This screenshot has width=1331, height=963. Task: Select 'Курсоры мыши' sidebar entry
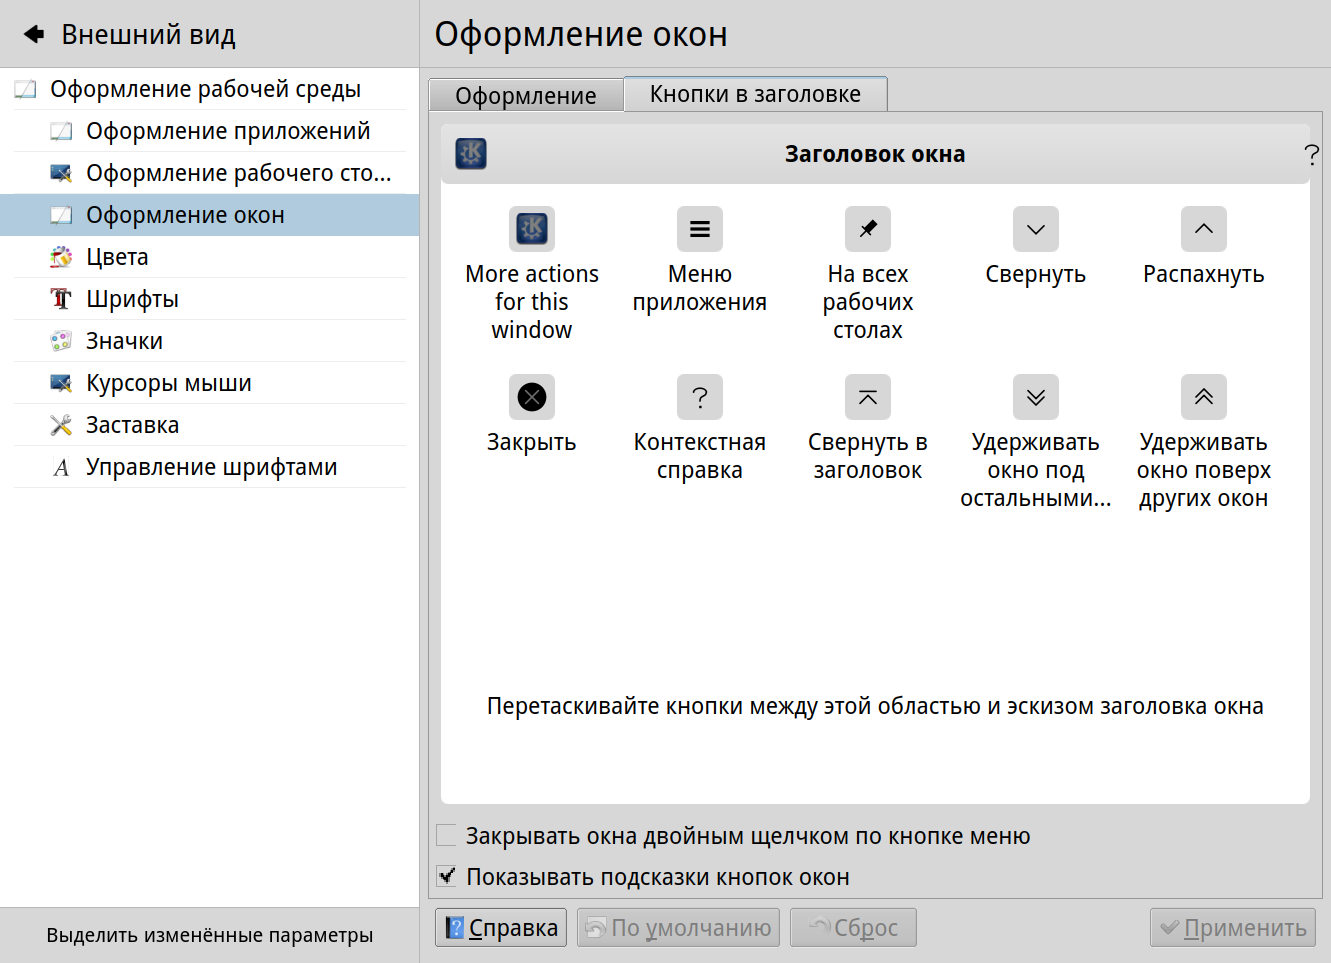(168, 383)
